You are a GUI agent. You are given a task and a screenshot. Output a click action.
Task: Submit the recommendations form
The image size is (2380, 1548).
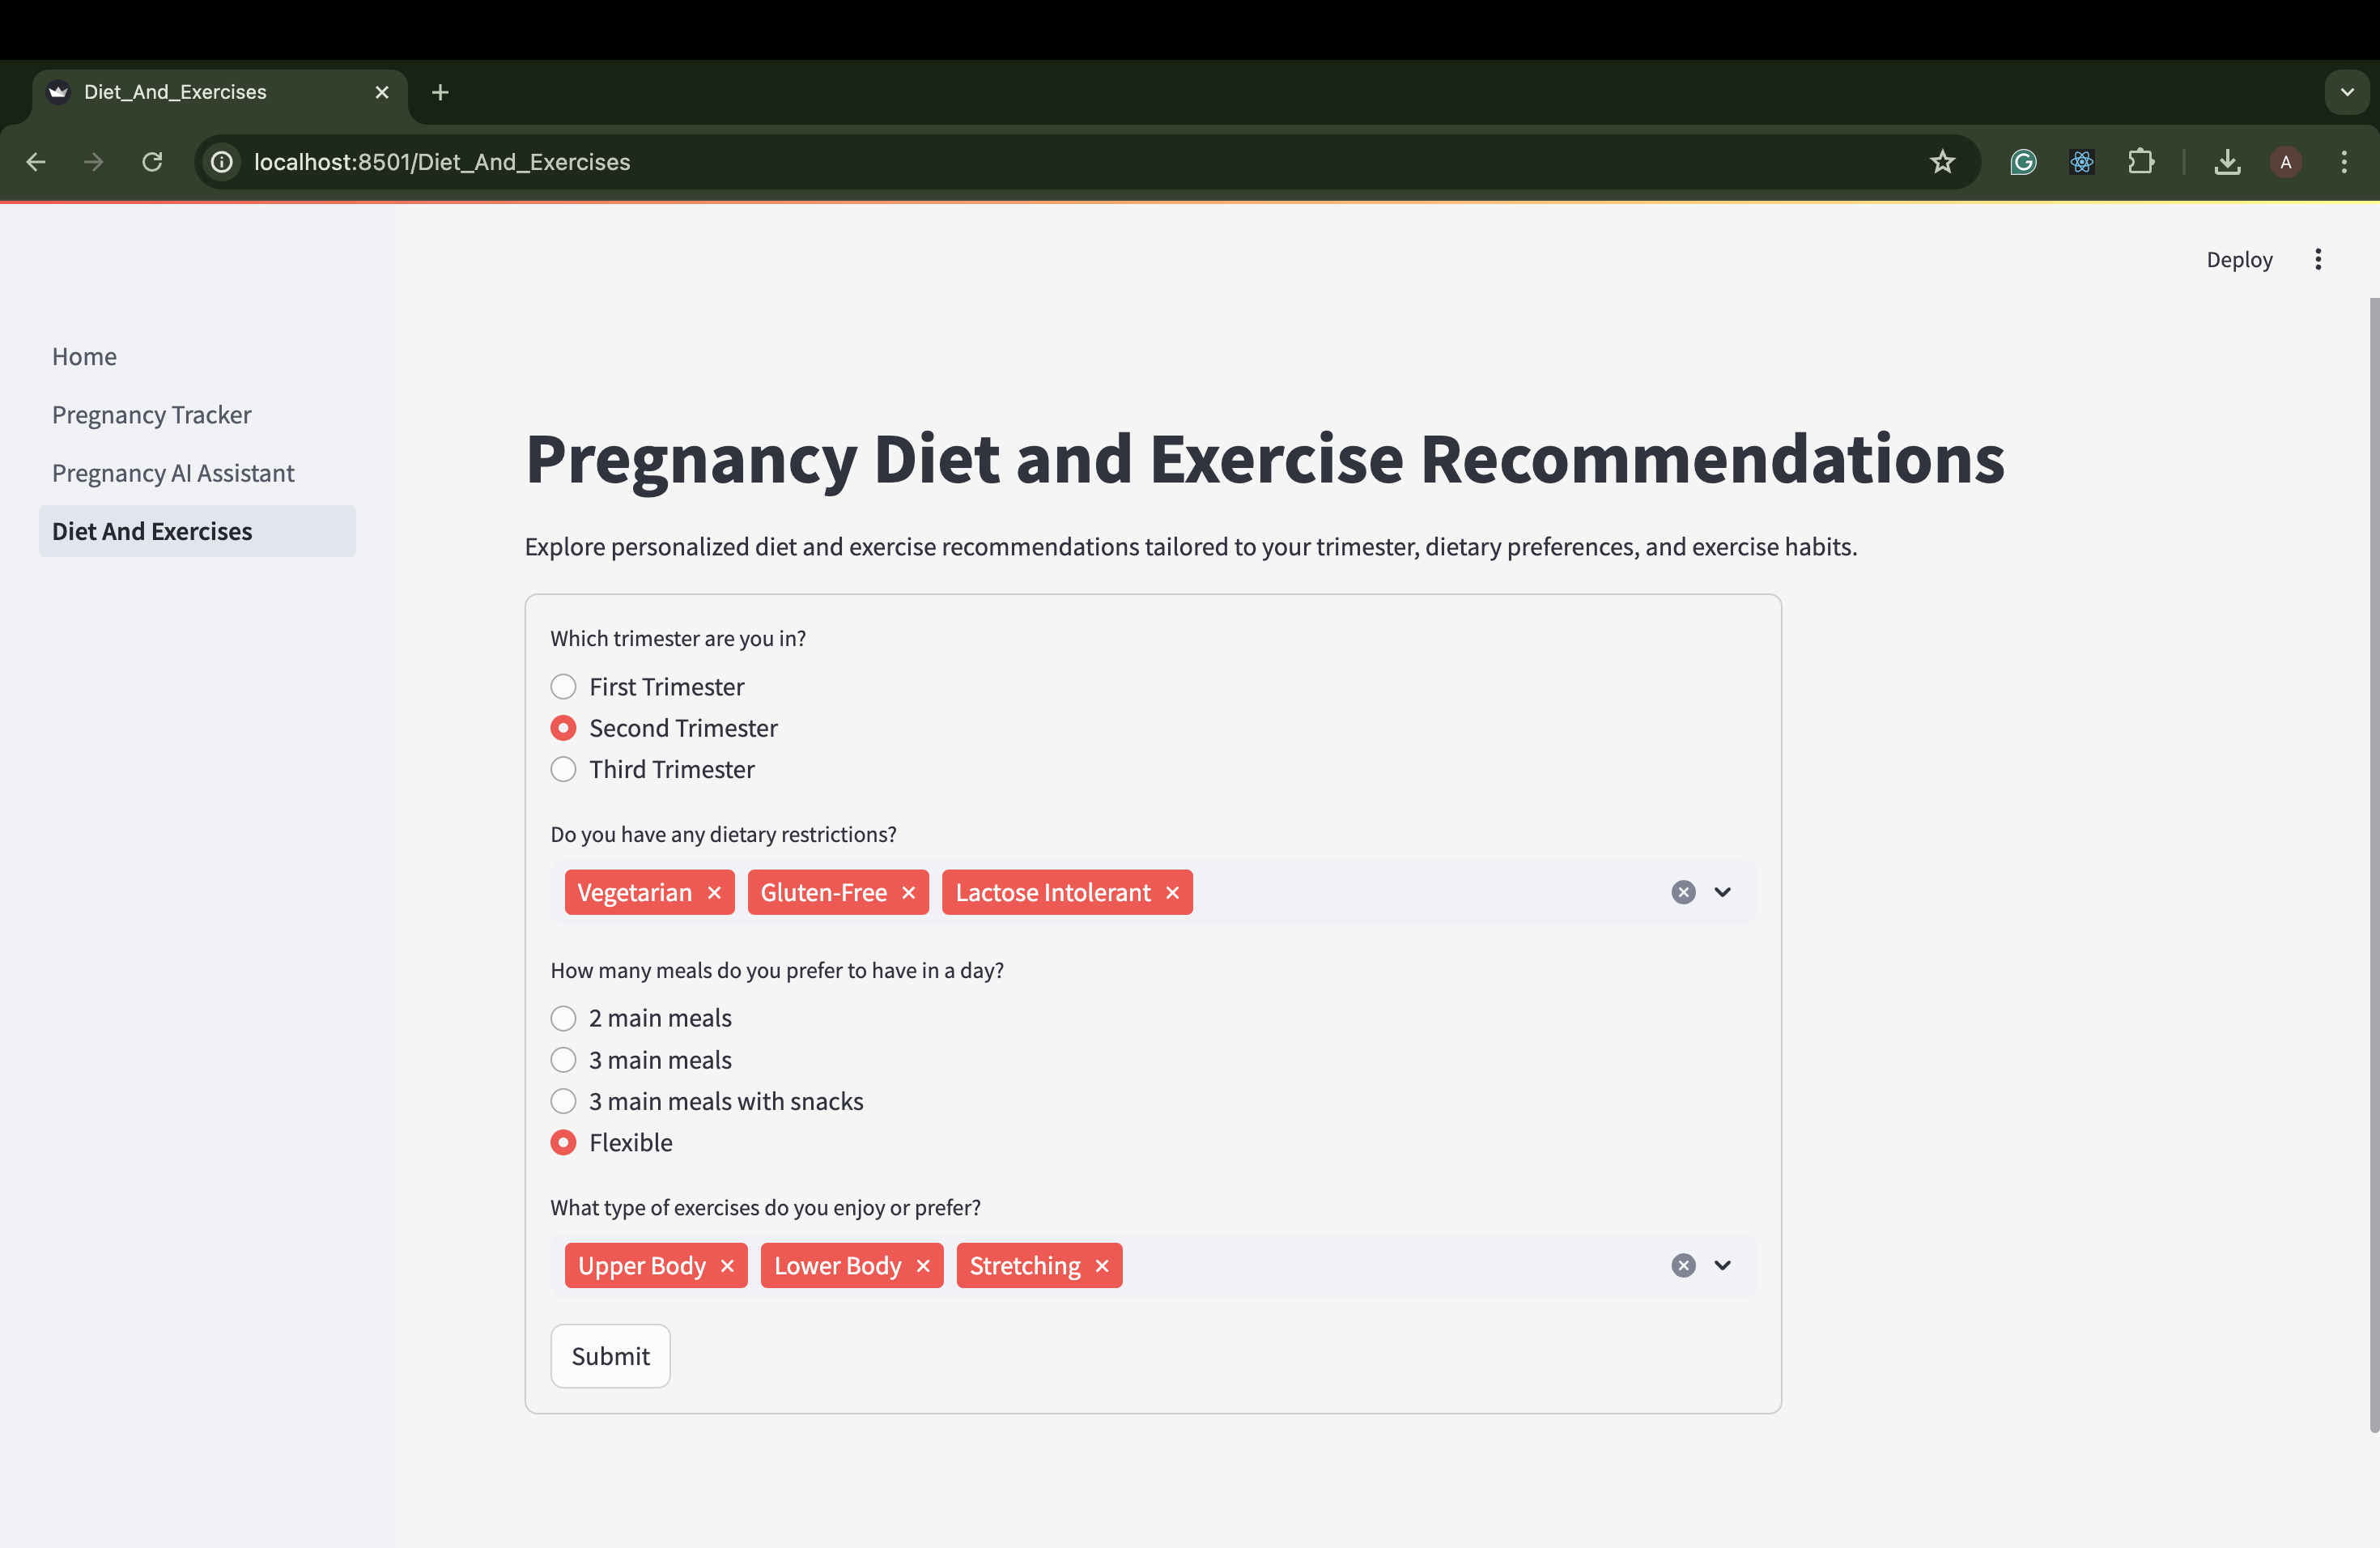(x=610, y=1356)
